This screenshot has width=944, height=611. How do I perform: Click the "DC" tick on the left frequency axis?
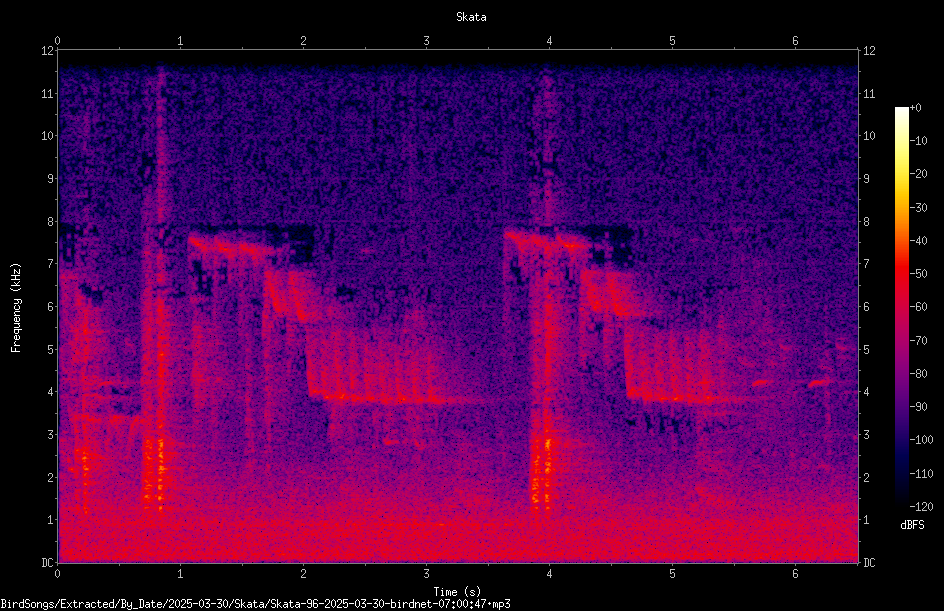(x=47, y=563)
